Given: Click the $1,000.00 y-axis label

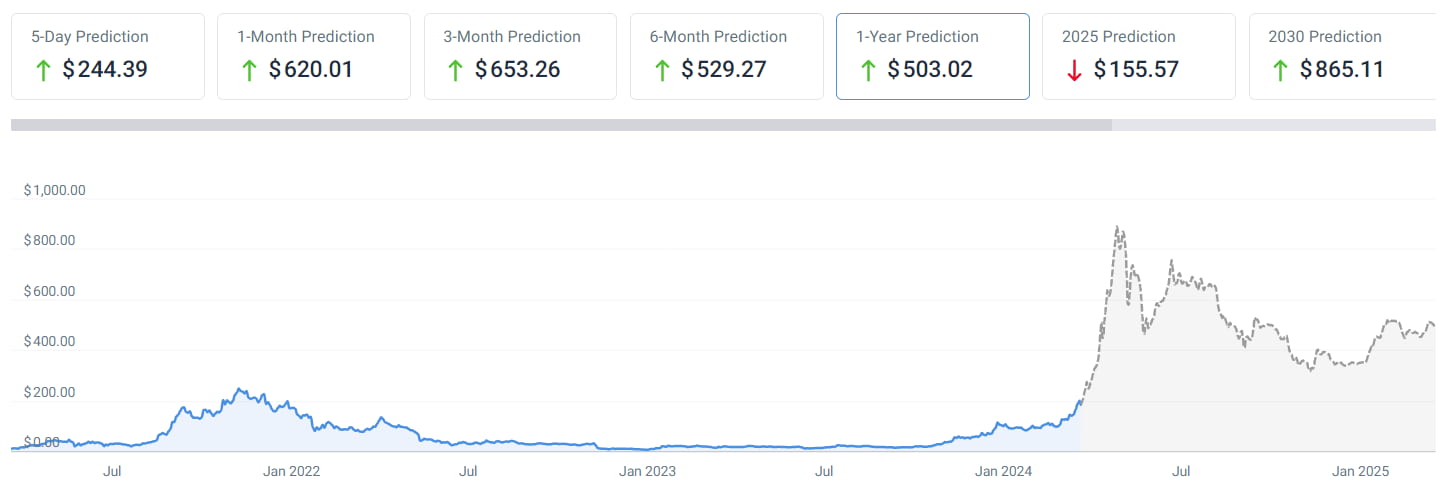Looking at the screenshot, I should [54, 190].
